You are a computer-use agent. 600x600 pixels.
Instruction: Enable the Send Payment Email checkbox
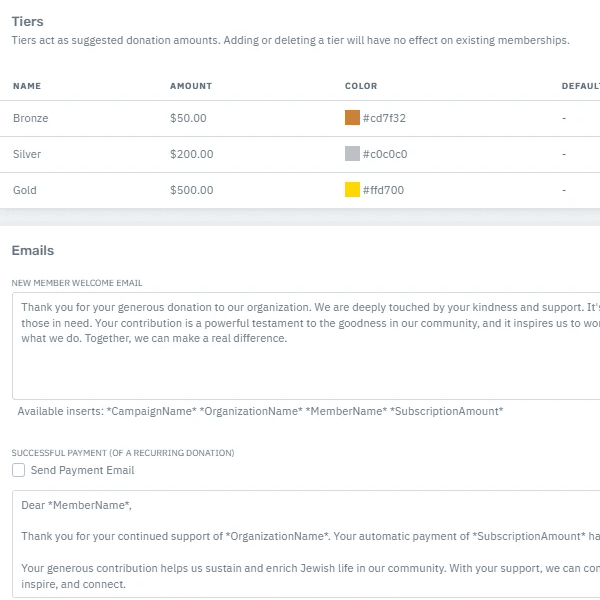point(19,470)
